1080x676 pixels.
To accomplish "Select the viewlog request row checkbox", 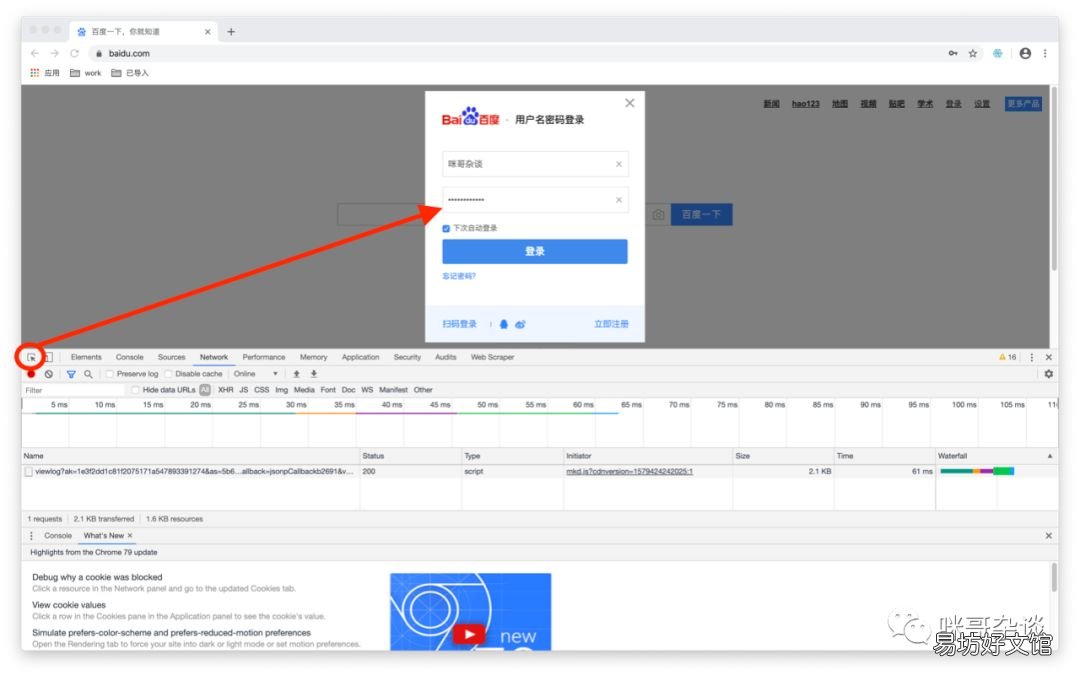I will coord(28,472).
